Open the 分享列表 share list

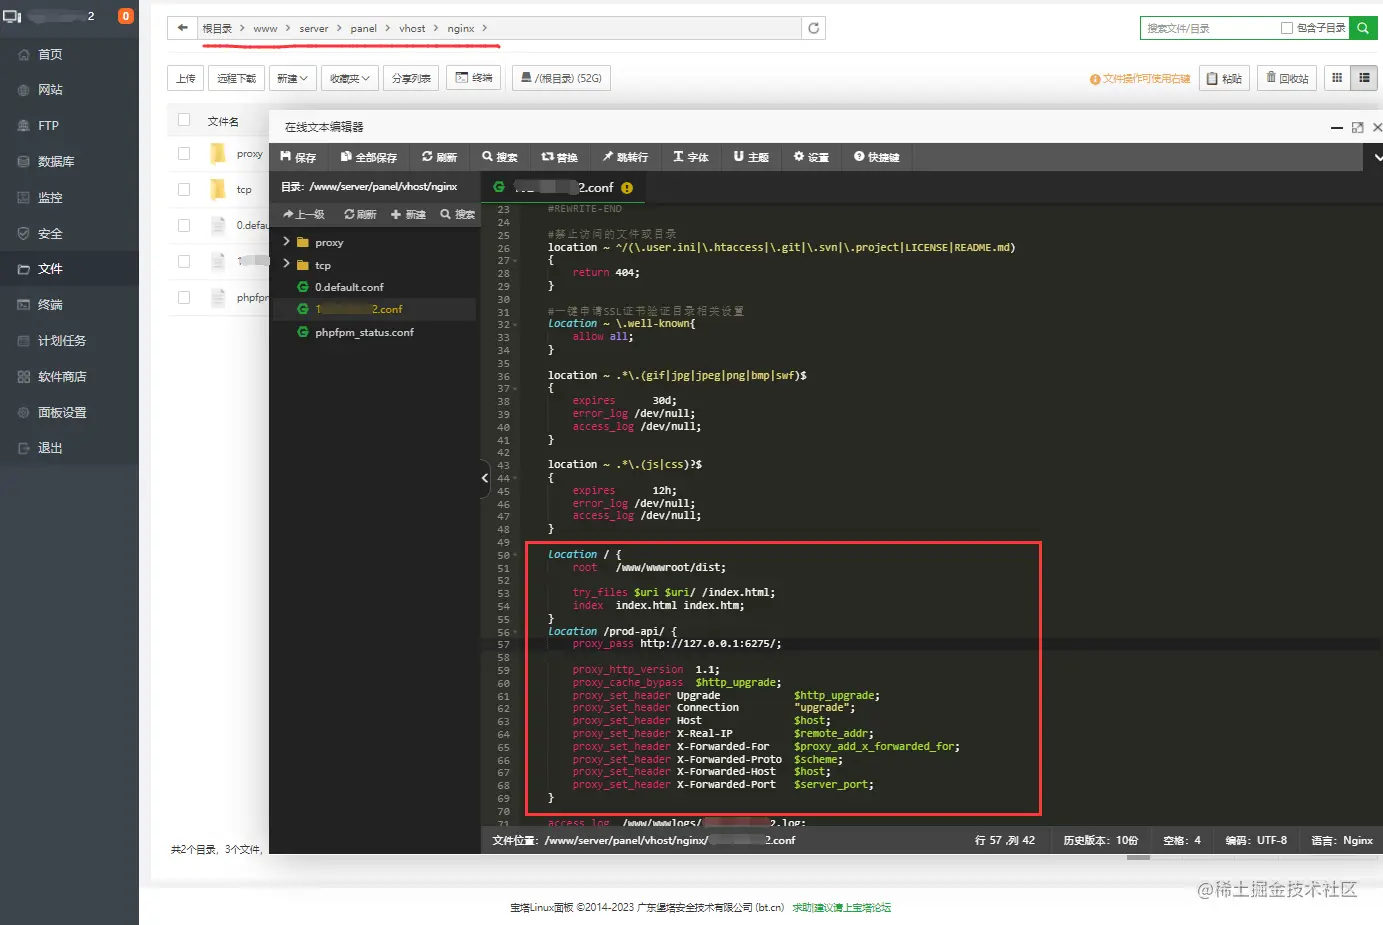point(411,78)
